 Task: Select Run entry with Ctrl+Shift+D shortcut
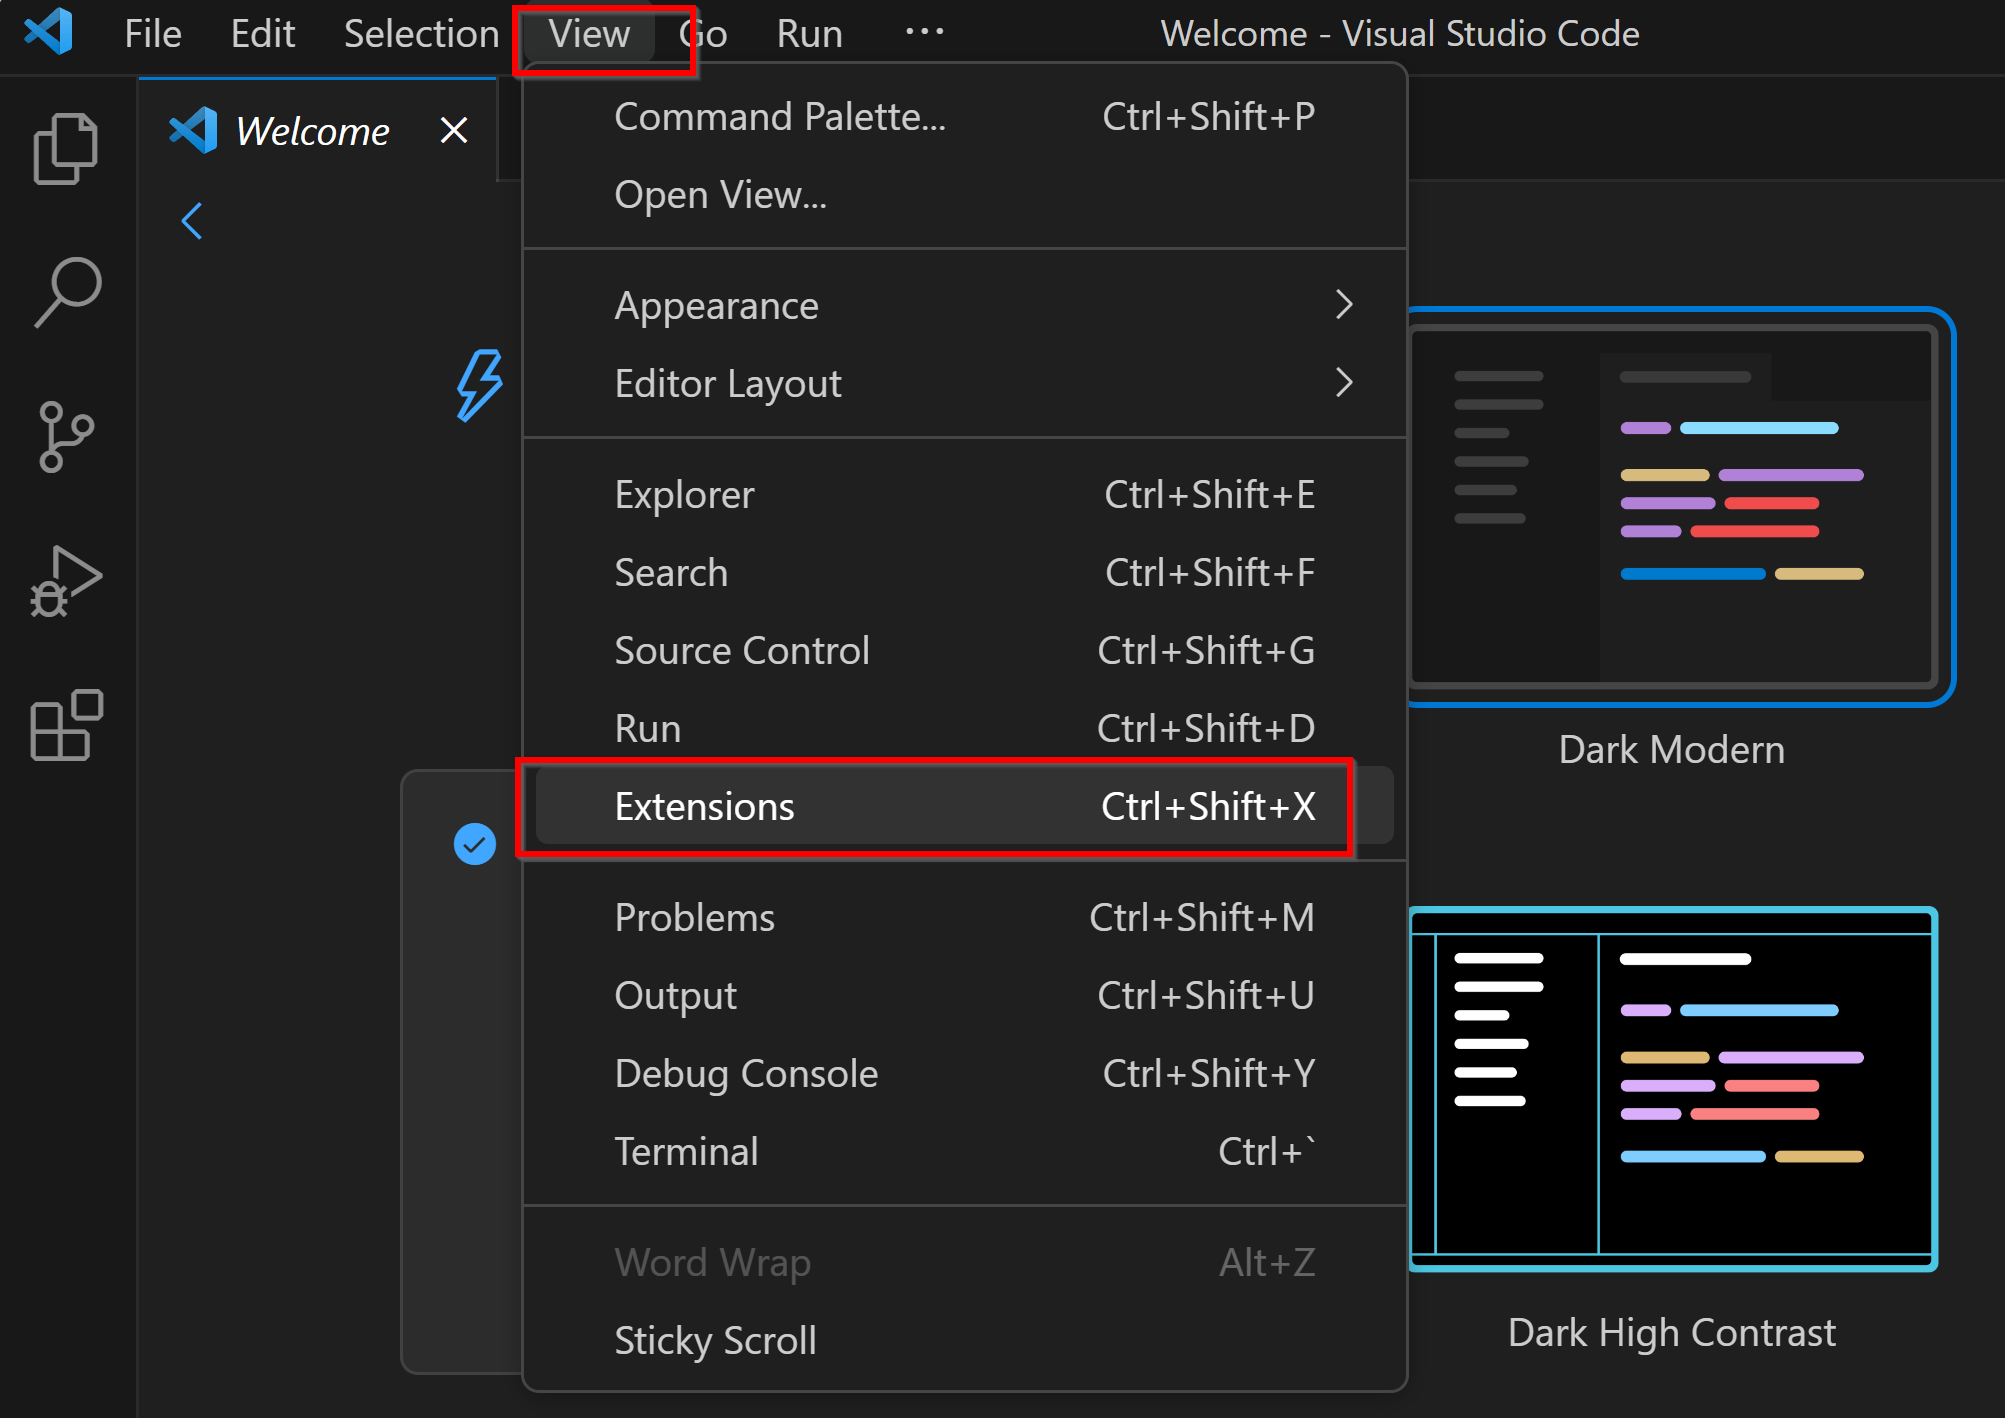pos(965,728)
